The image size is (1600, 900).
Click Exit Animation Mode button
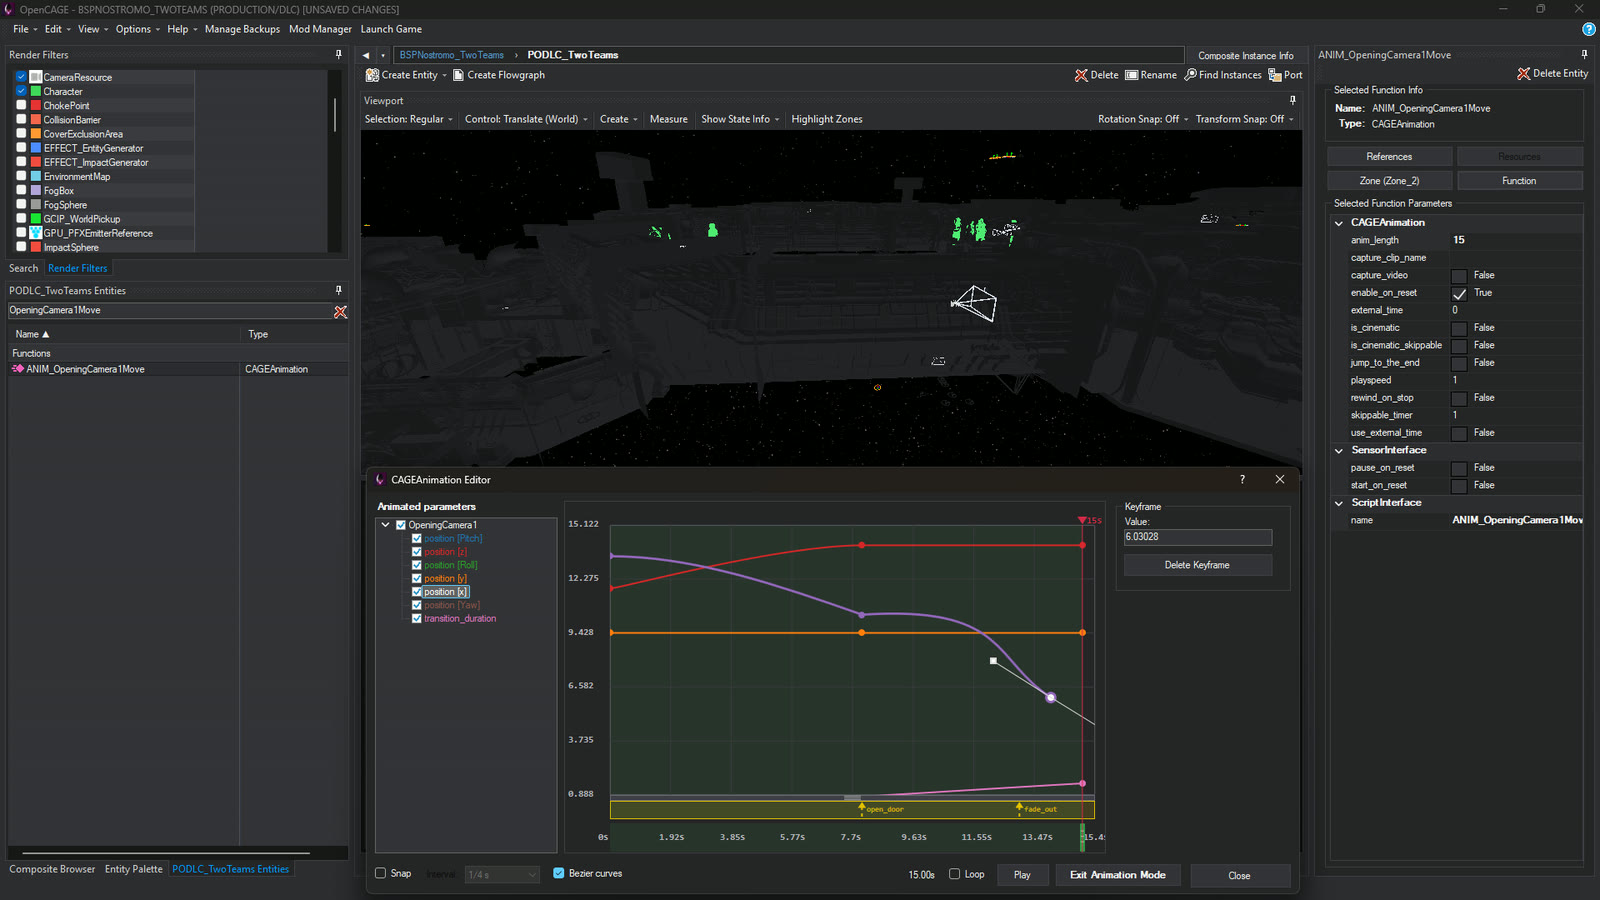1117,875
